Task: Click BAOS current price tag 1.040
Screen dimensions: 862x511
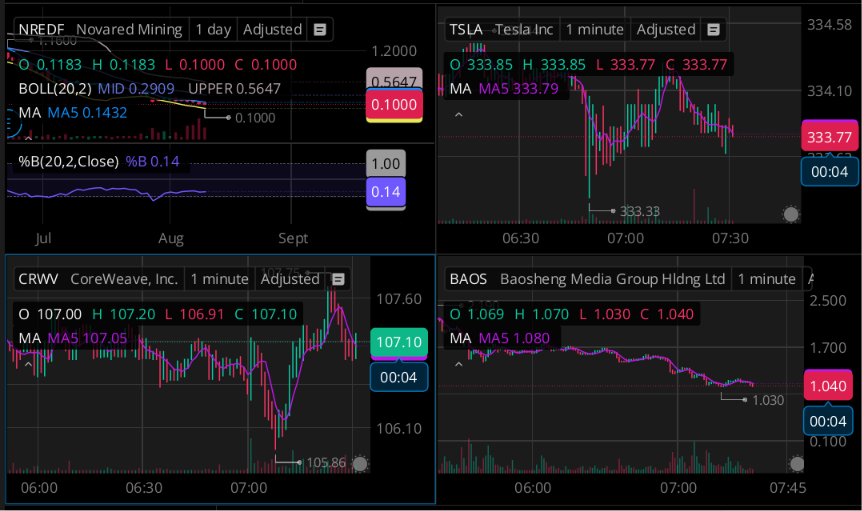Action: pyautogui.click(x=828, y=386)
